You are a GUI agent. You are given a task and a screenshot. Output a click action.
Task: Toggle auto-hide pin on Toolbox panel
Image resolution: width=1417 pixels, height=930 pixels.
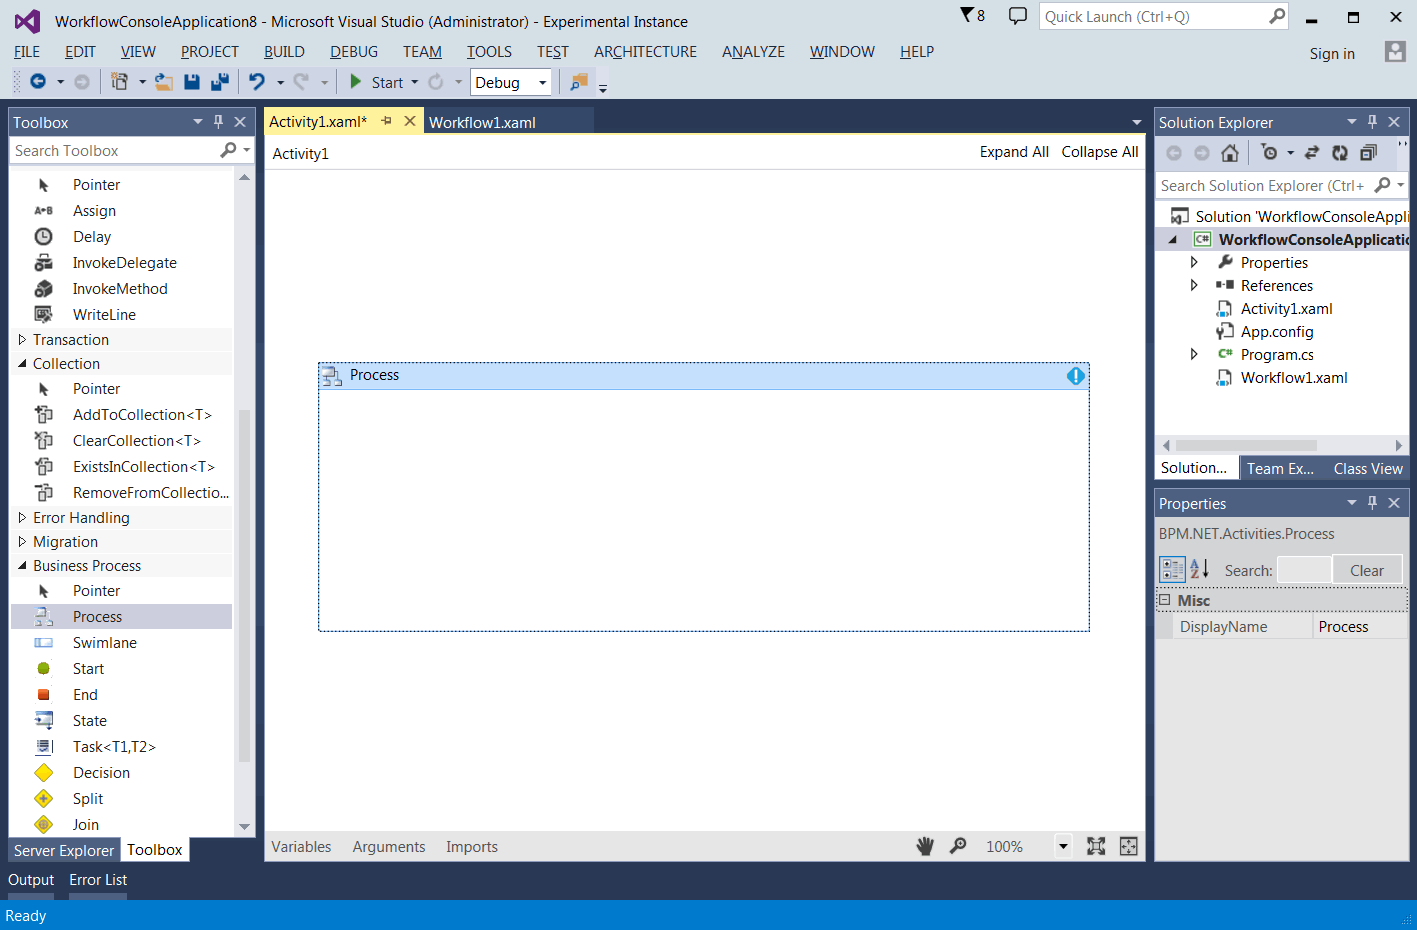pyautogui.click(x=218, y=122)
